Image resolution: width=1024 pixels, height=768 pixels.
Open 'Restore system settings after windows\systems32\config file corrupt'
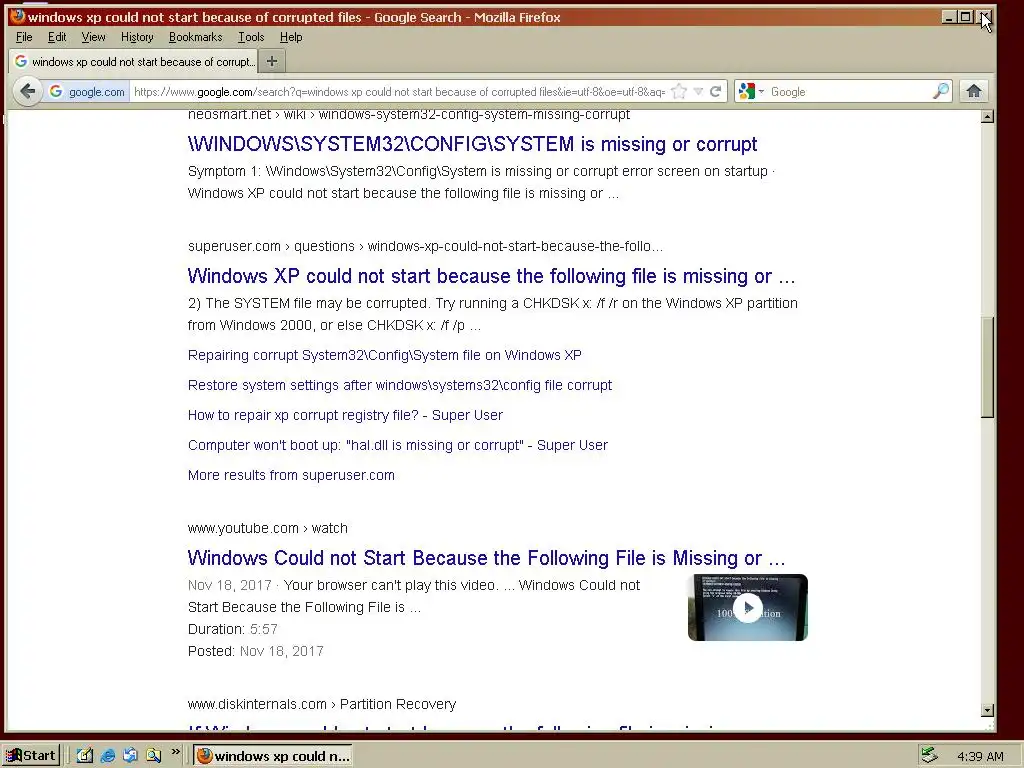click(x=400, y=385)
